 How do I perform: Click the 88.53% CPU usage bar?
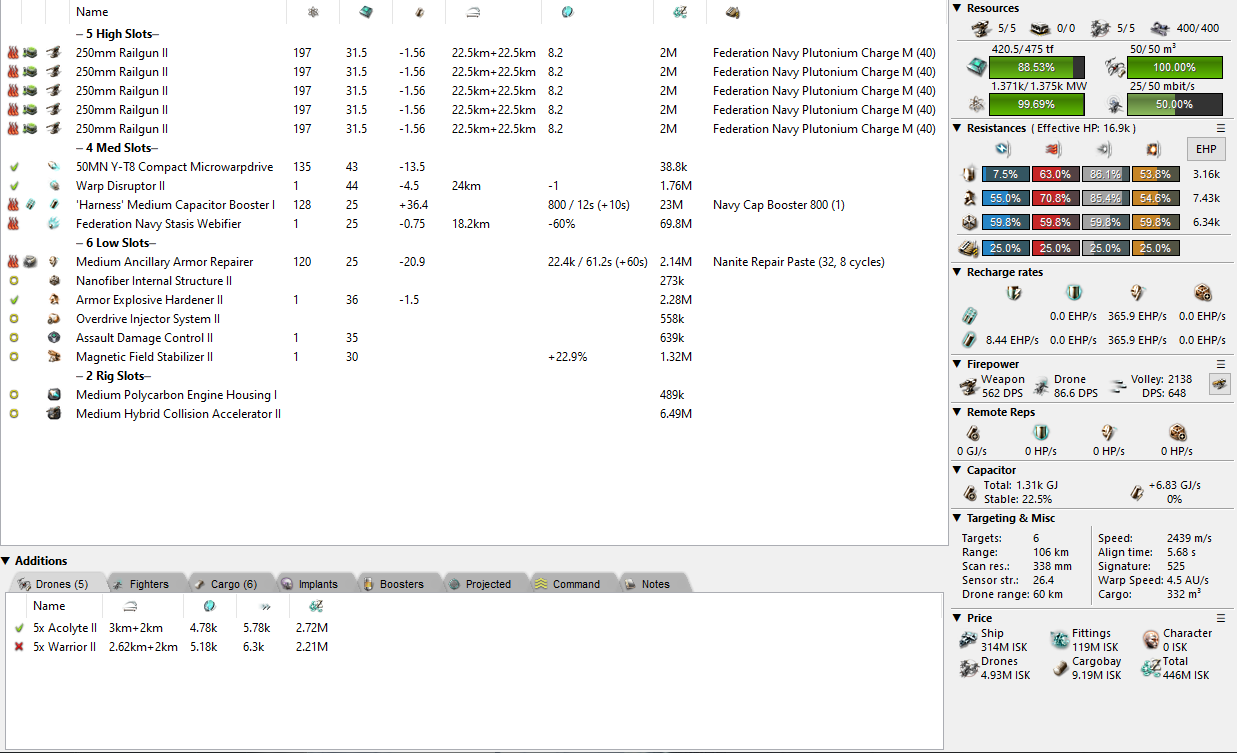pyautogui.click(x=1036, y=67)
